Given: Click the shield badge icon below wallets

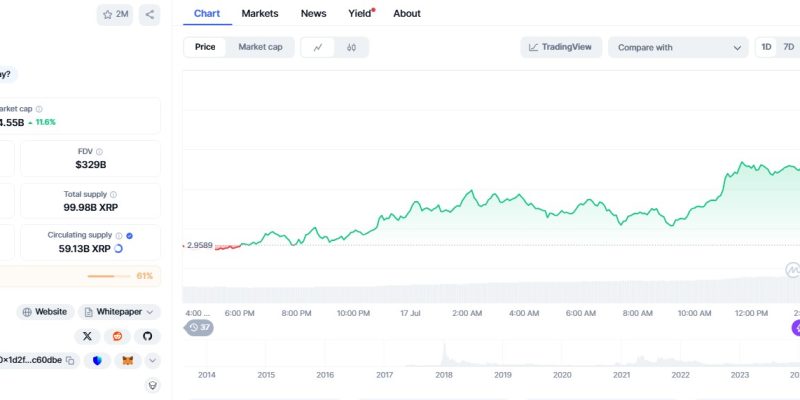Looking at the screenshot, I should (153, 385).
